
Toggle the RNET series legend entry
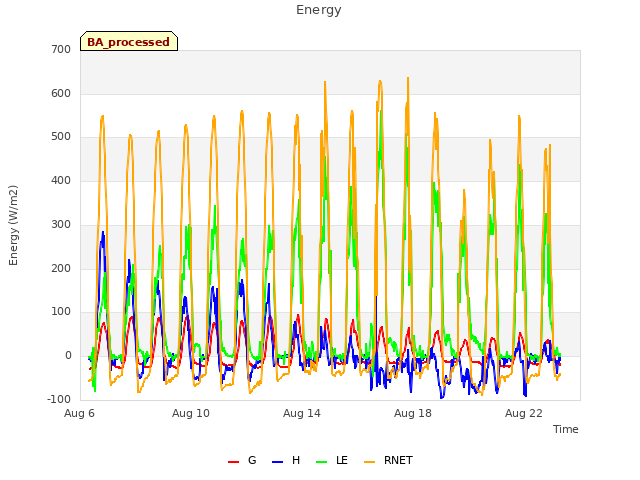388,460
